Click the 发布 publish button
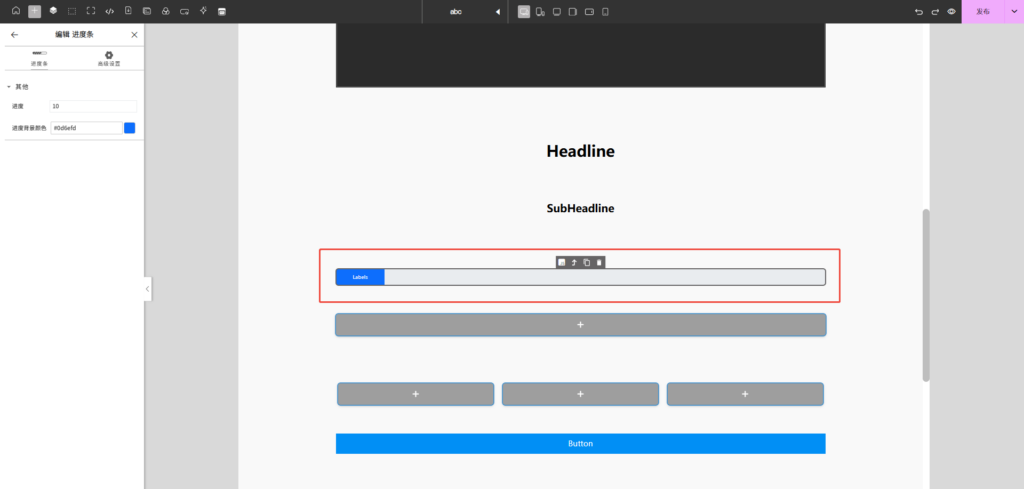Image resolution: width=1024 pixels, height=489 pixels. pos(983,12)
